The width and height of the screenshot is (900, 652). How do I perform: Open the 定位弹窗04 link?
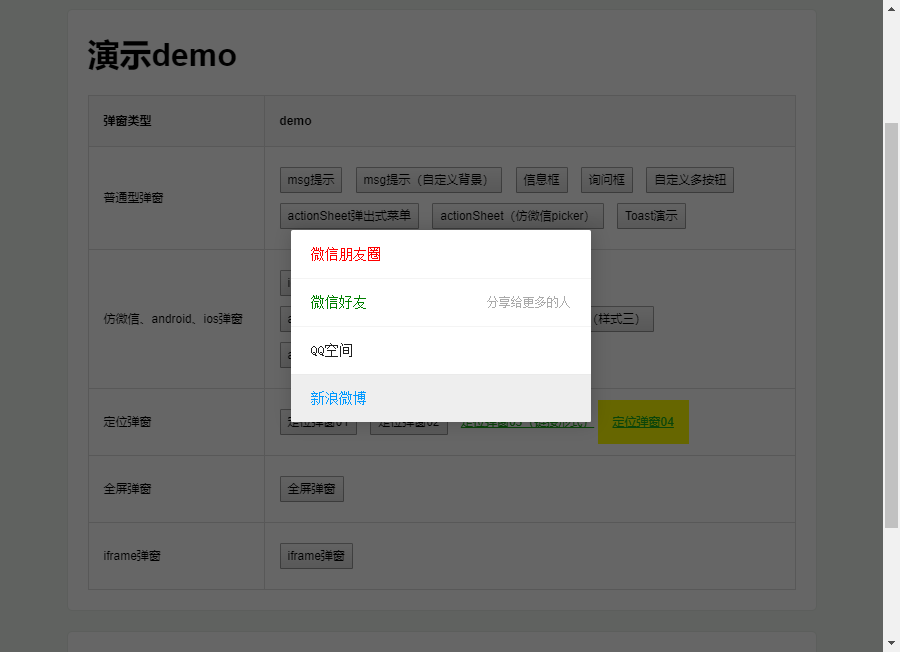coord(643,422)
